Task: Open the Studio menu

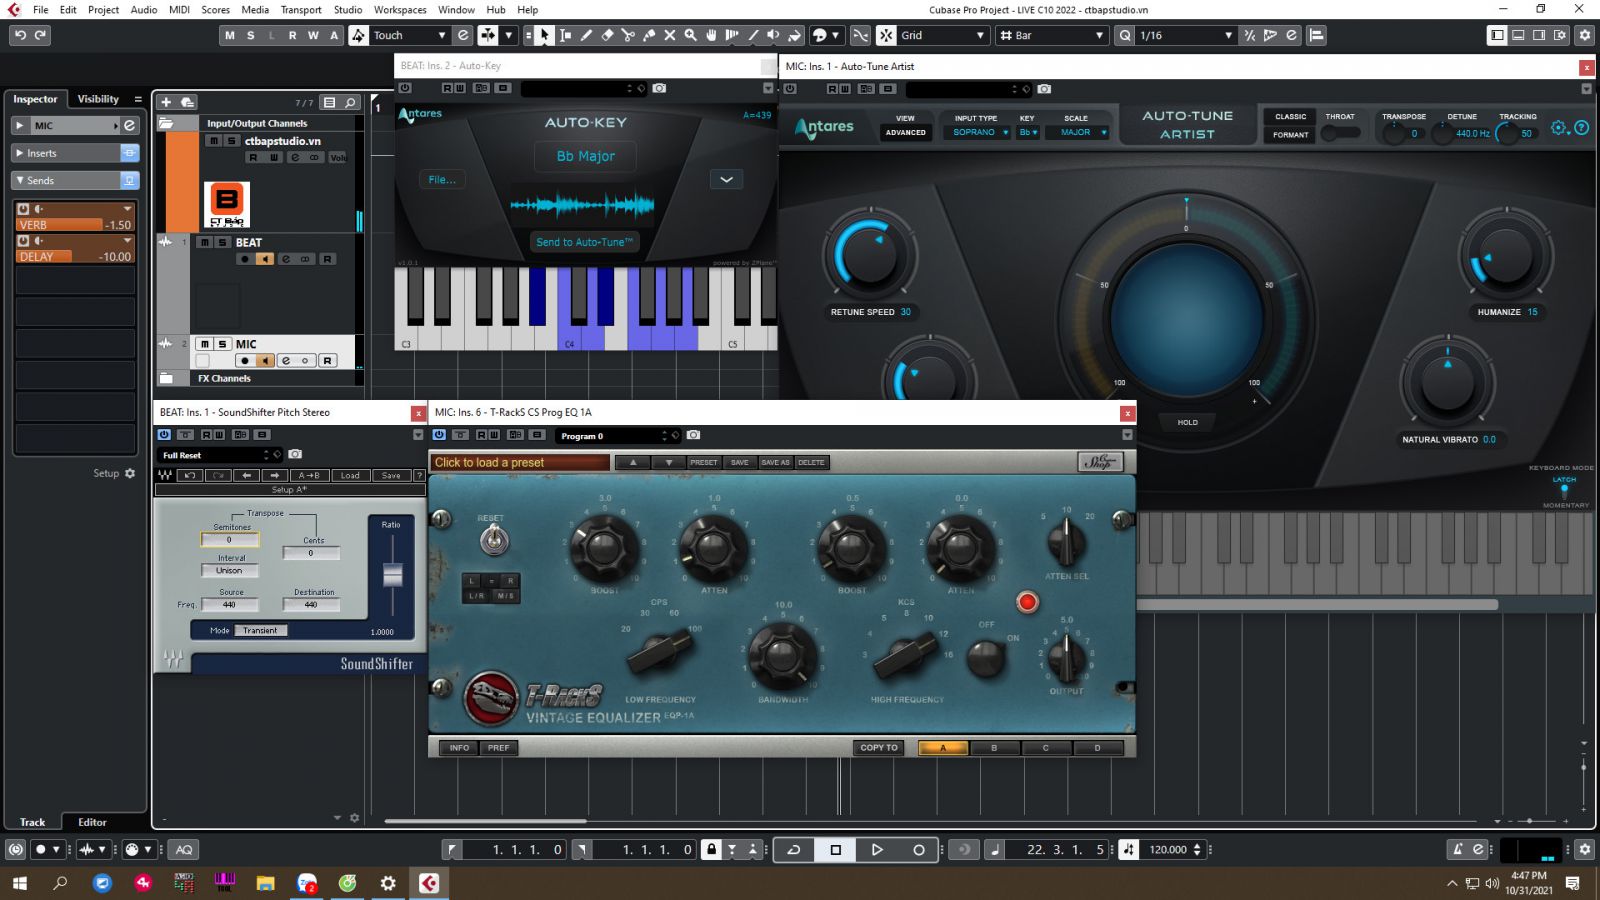Action: [x=348, y=10]
